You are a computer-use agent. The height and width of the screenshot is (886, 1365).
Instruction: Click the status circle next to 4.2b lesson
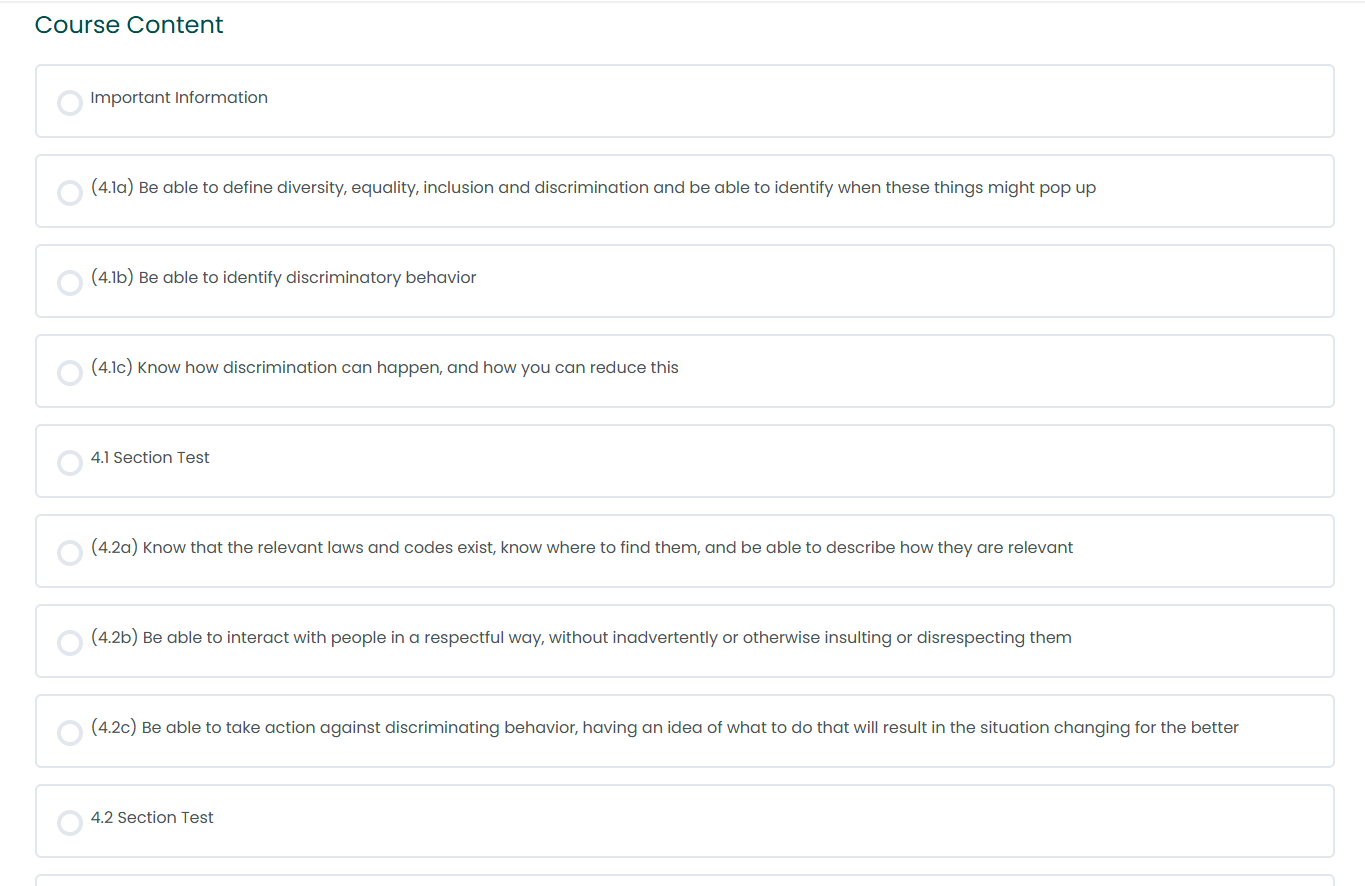tap(70, 643)
